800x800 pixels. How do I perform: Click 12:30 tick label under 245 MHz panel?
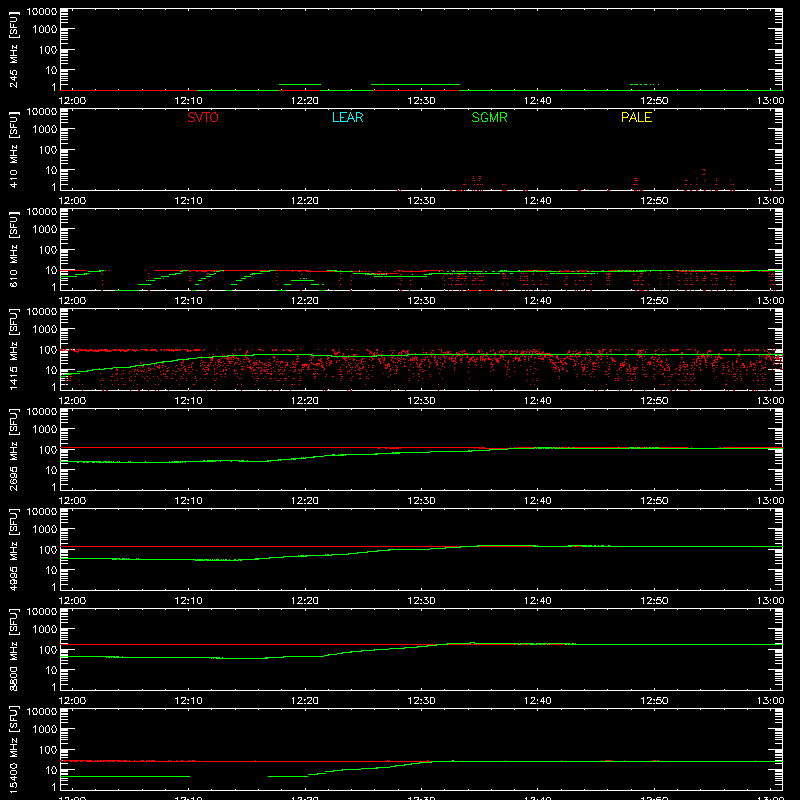(x=421, y=101)
